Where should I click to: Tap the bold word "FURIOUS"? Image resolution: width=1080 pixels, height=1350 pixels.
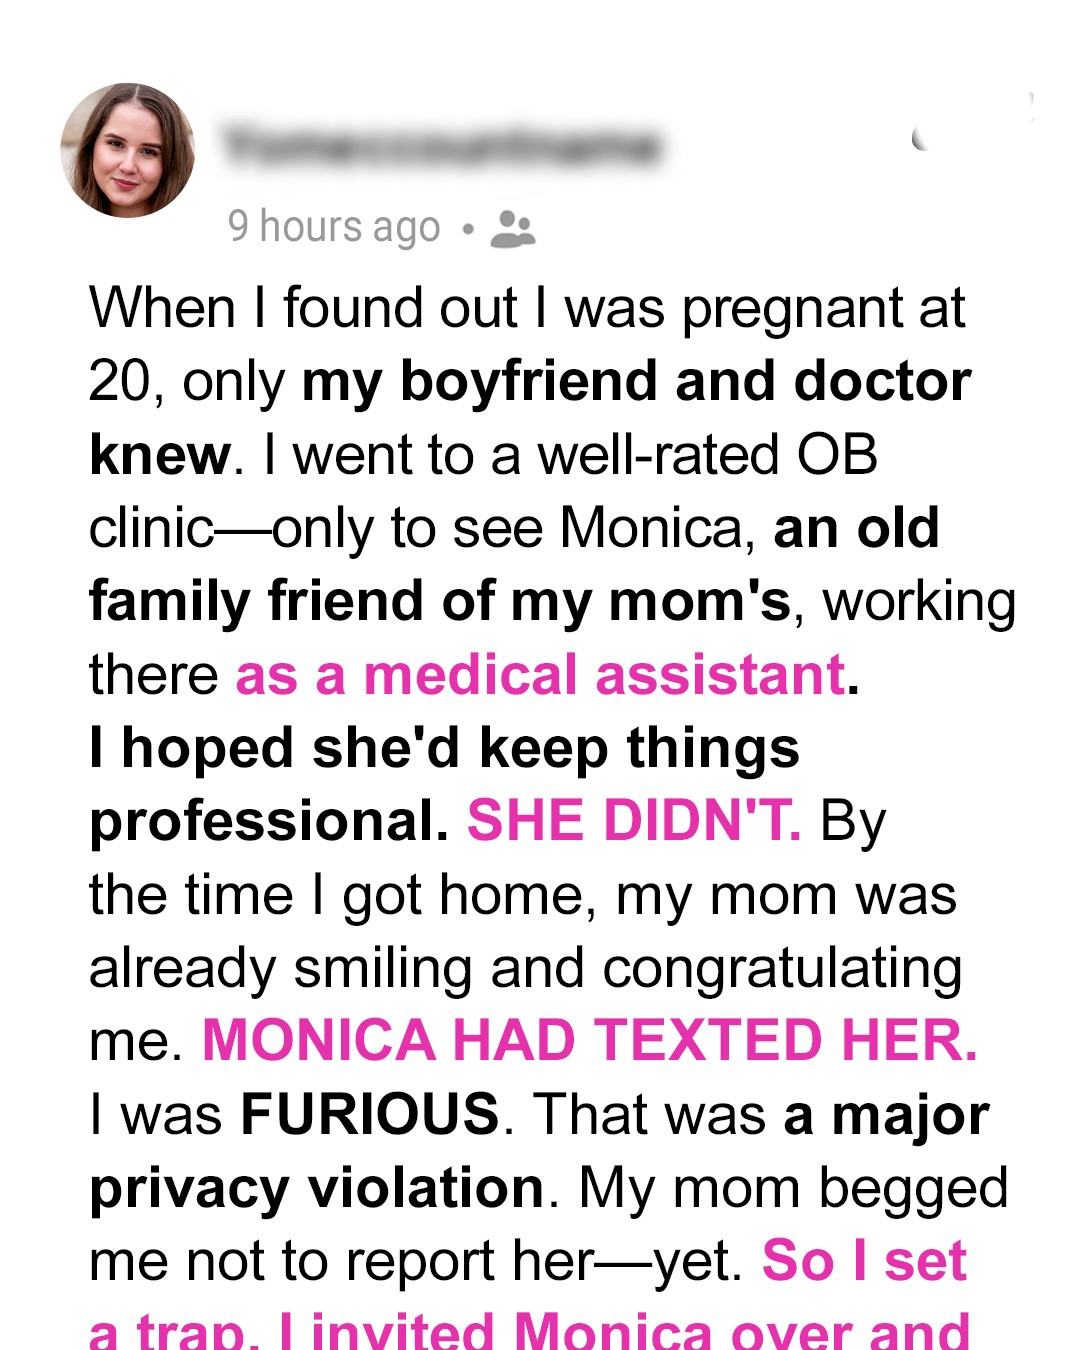pyautogui.click(x=370, y=1114)
